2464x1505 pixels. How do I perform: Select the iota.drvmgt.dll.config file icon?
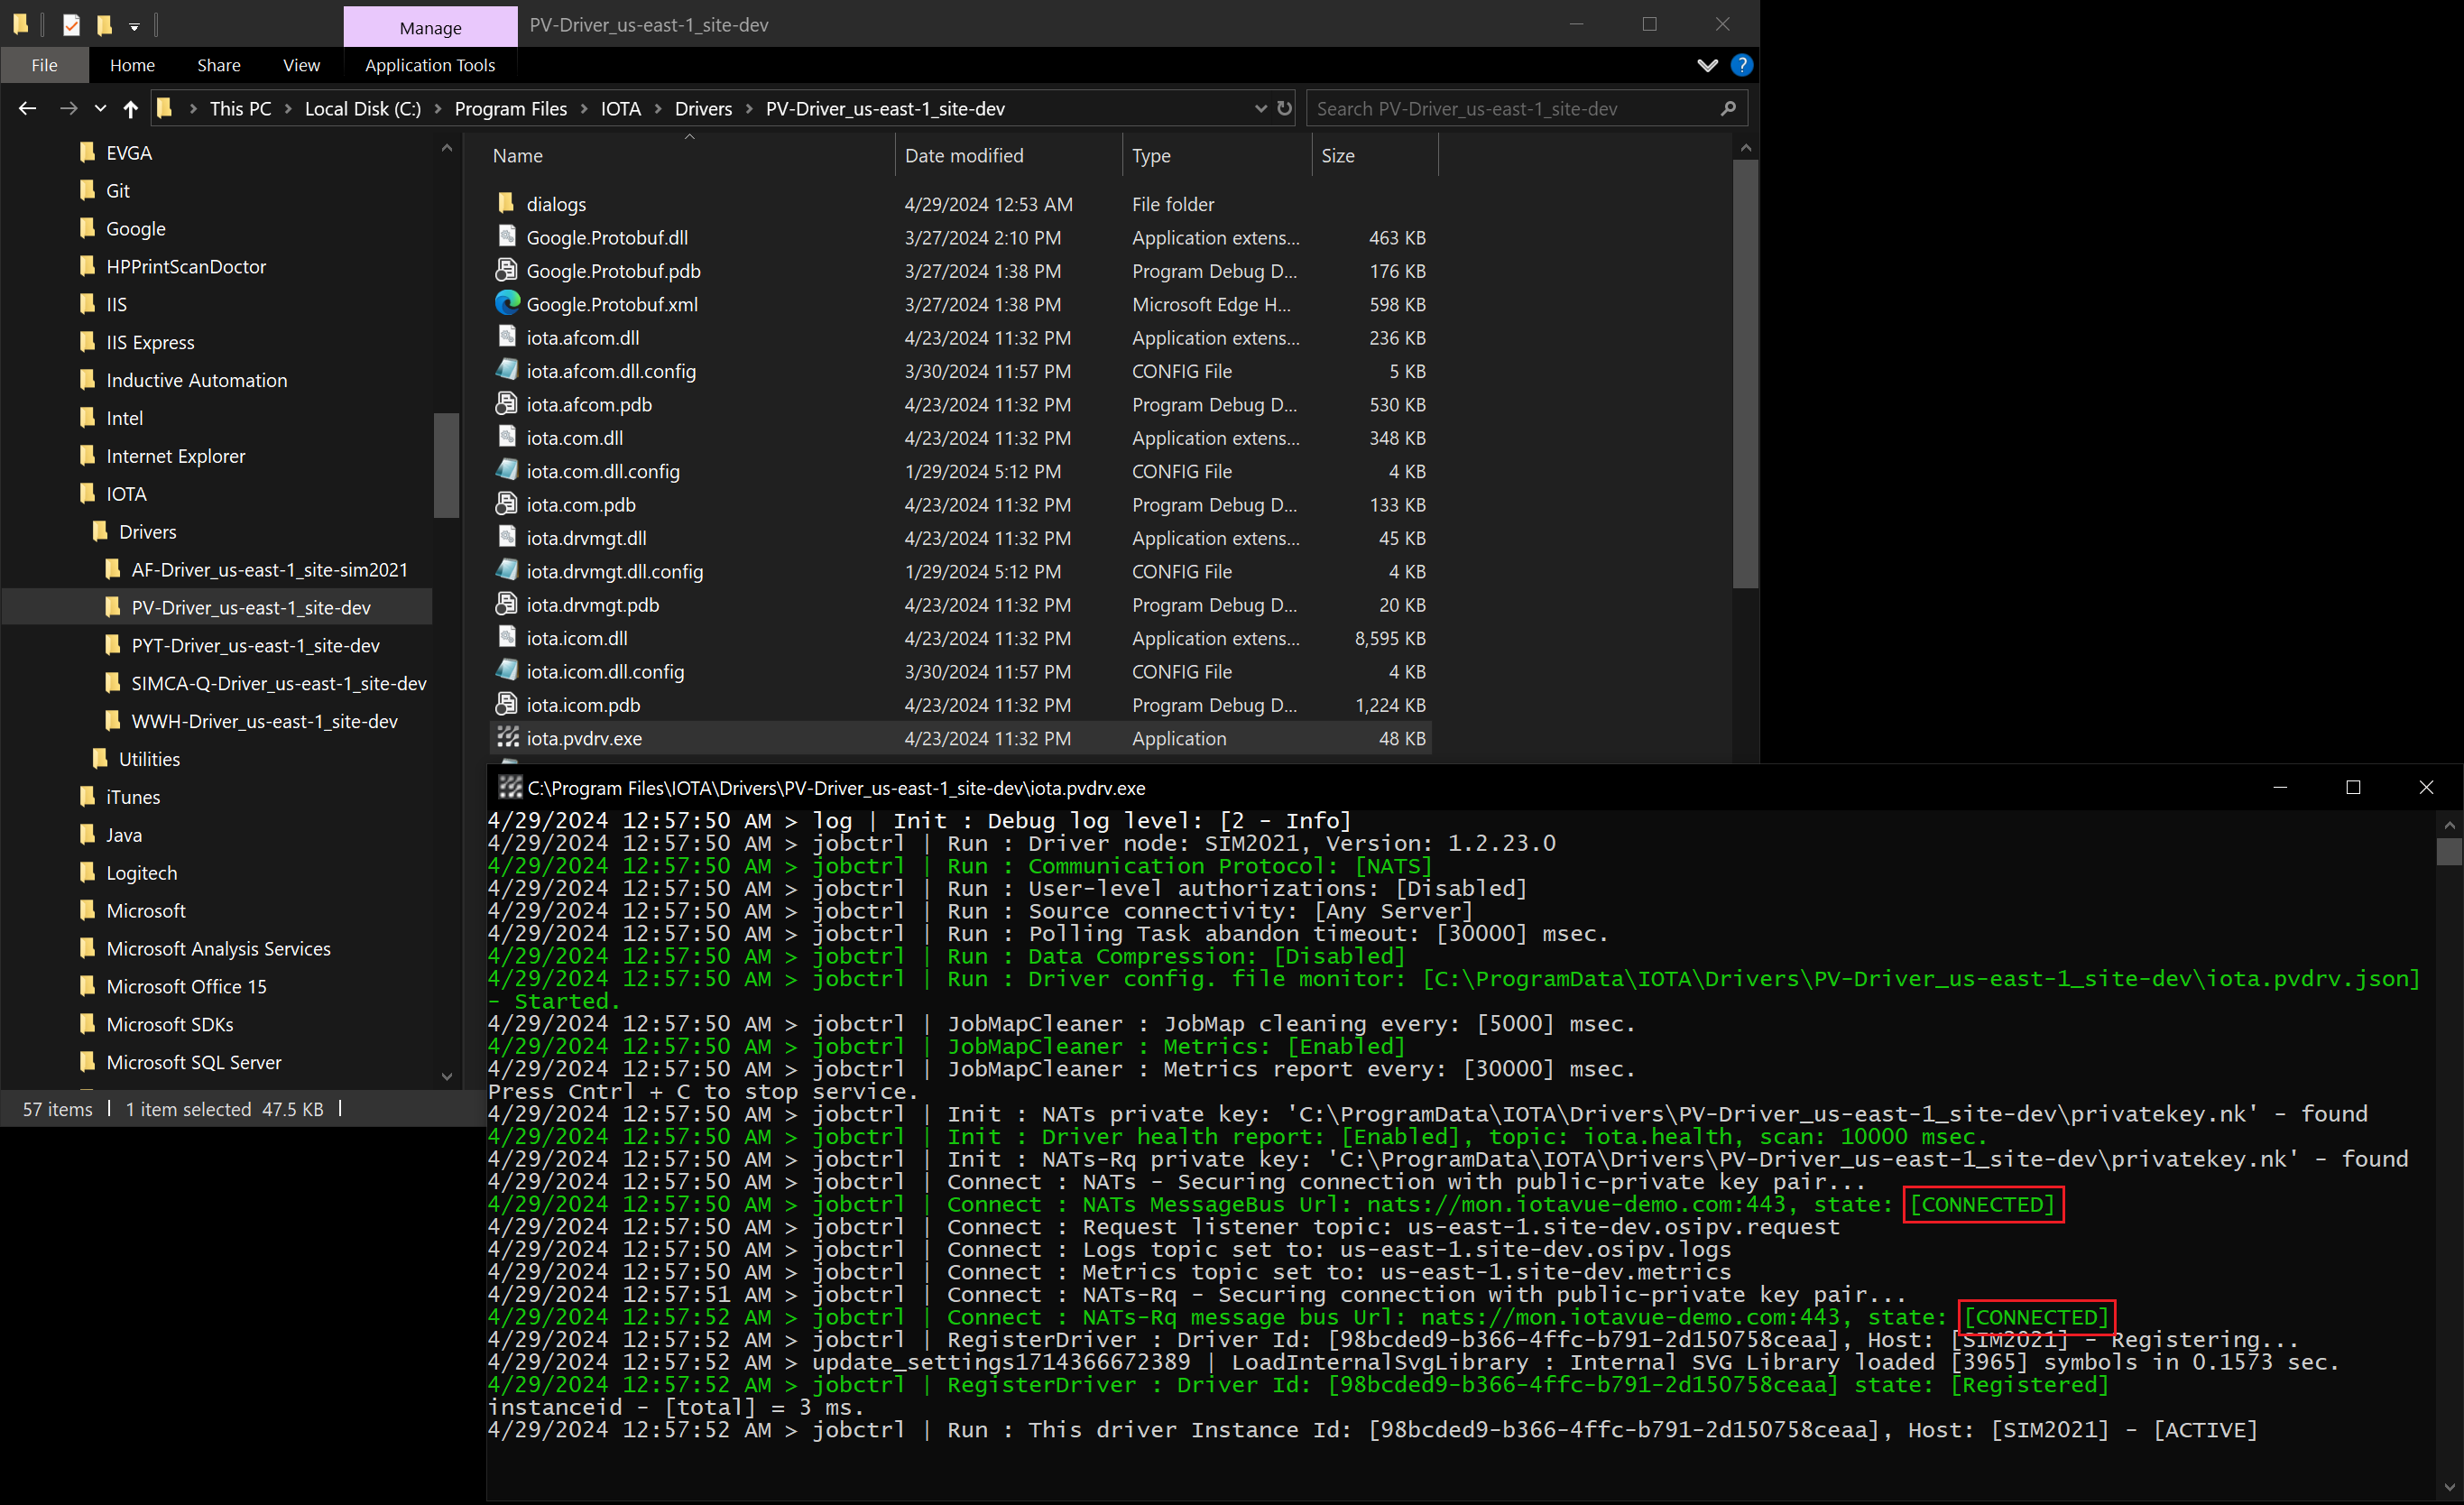coord(507,571)
